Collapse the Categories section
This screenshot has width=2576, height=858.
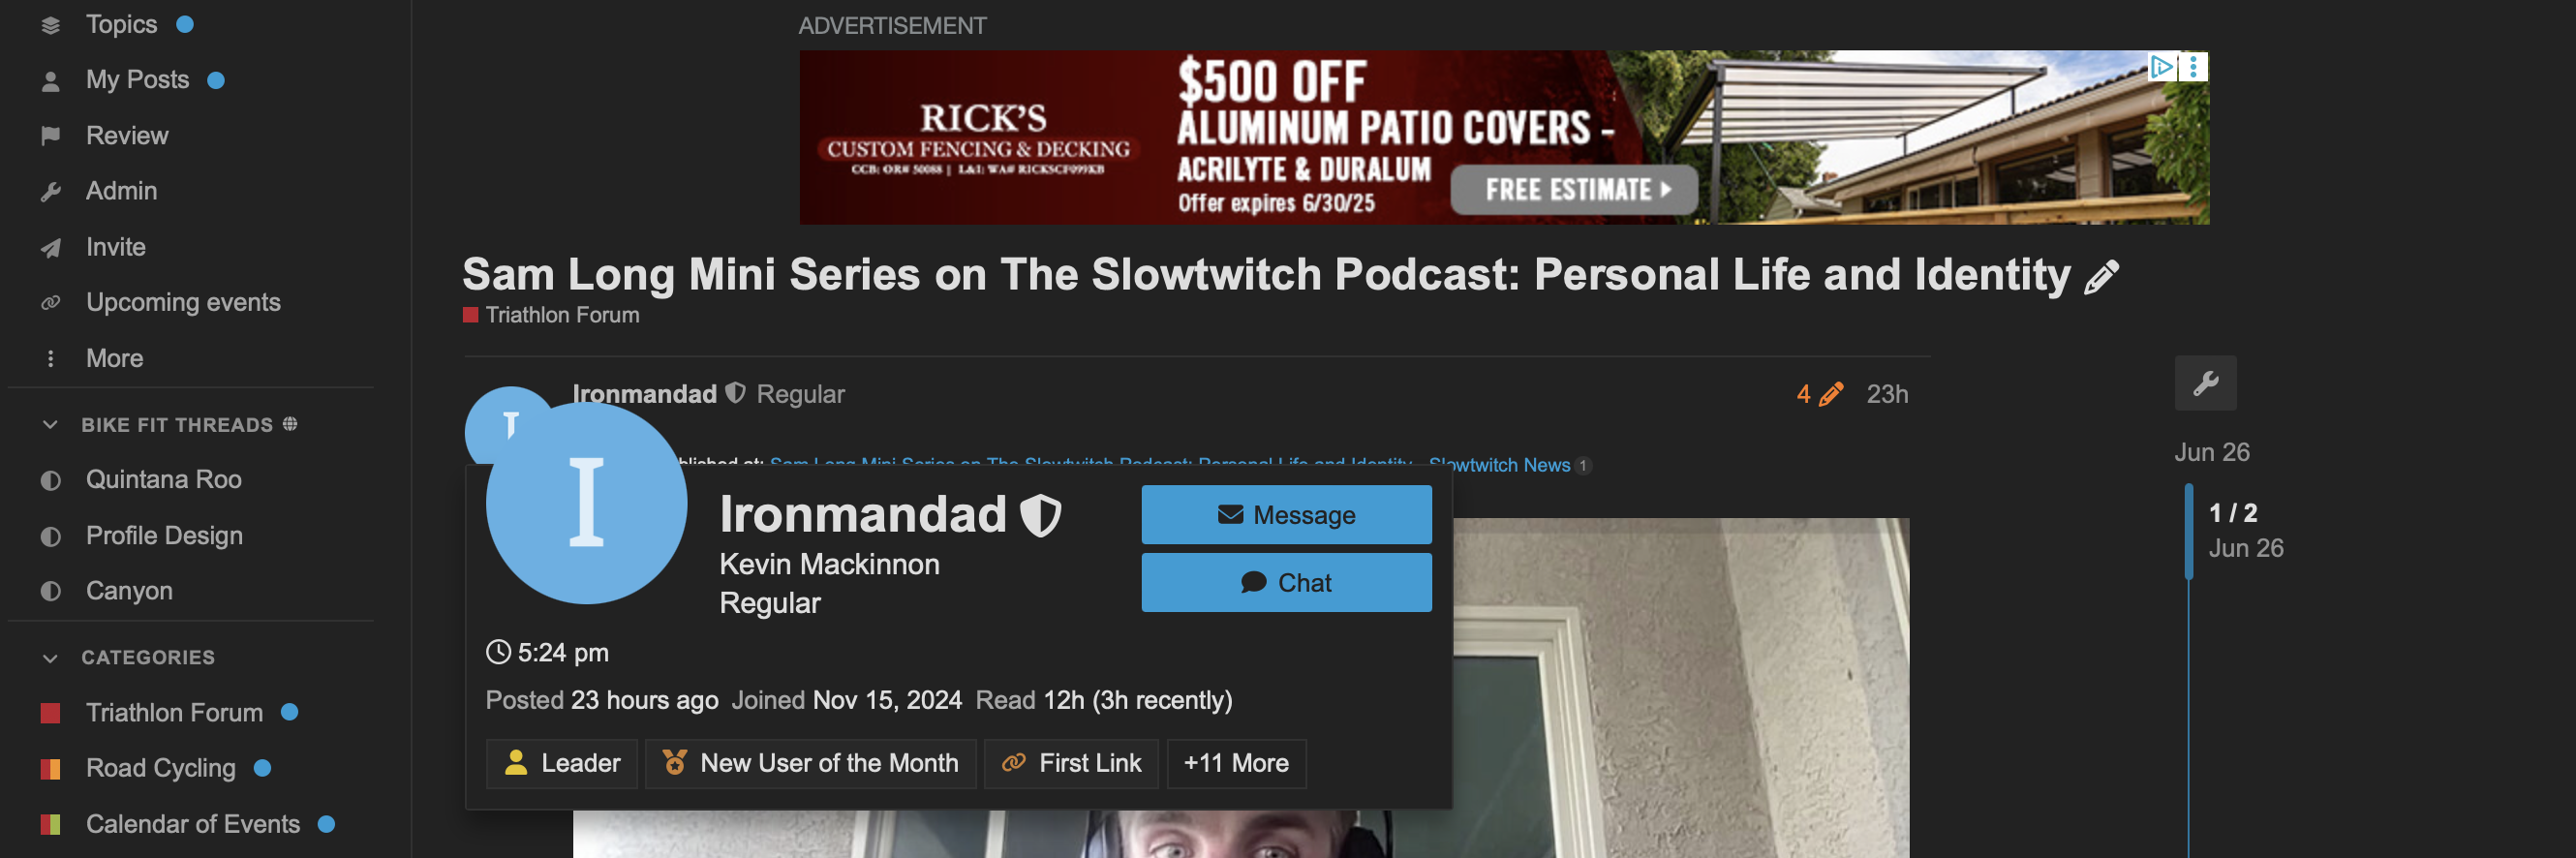click(x=50, y=657)
